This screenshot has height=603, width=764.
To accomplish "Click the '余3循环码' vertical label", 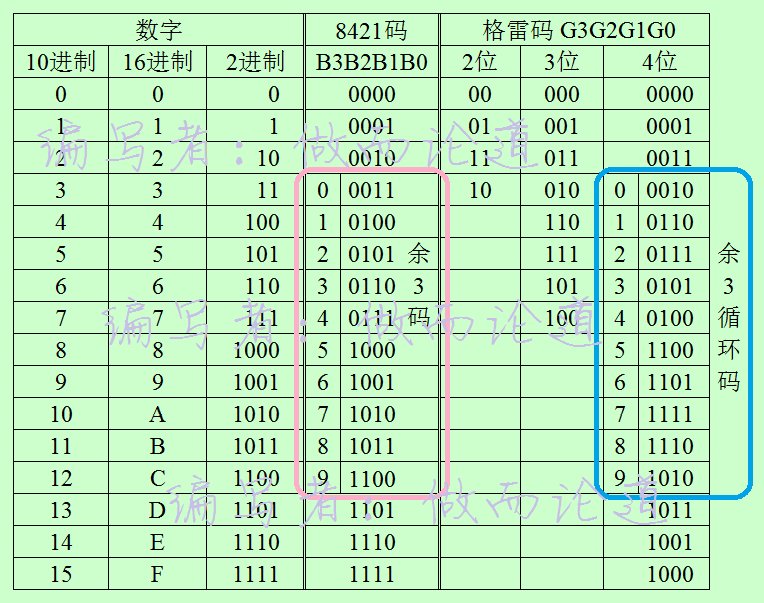I will click(x=728, y=318).
